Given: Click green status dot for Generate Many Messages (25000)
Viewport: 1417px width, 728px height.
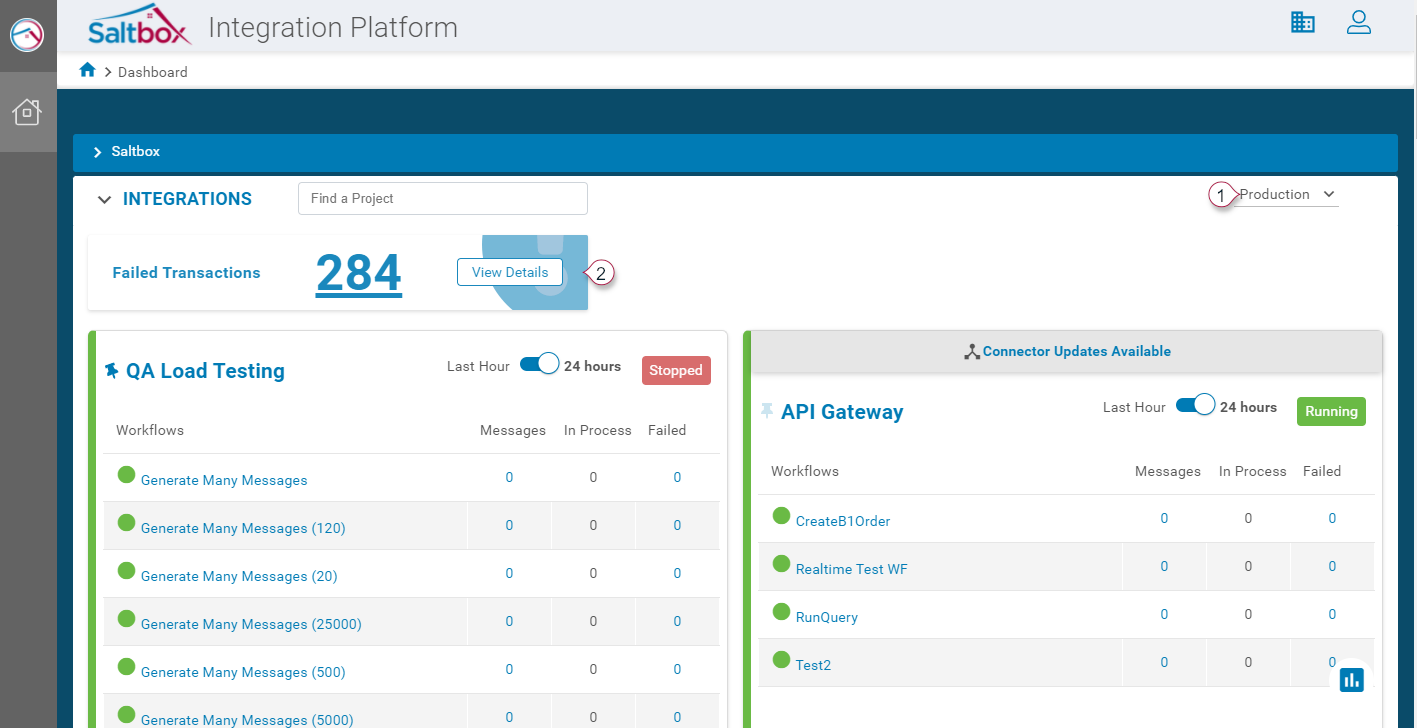Looking at the screenshot, I should (126, 618).
